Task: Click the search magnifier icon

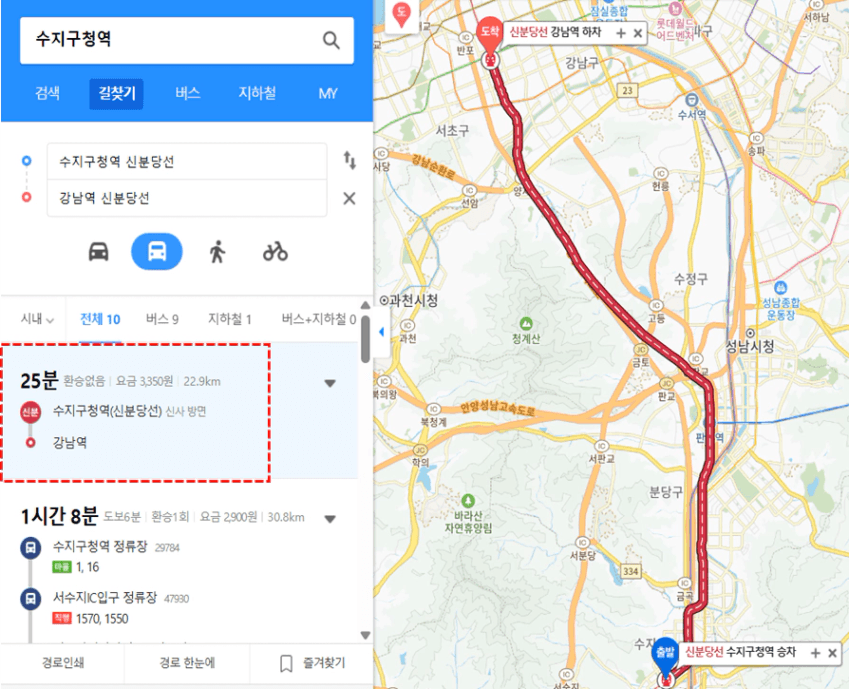Action: coord(331,40)
